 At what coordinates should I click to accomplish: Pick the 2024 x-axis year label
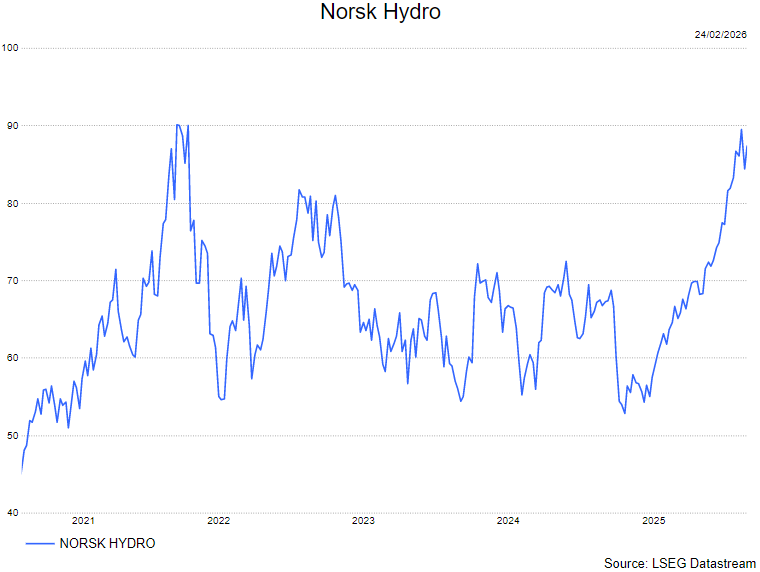point(508,521)
